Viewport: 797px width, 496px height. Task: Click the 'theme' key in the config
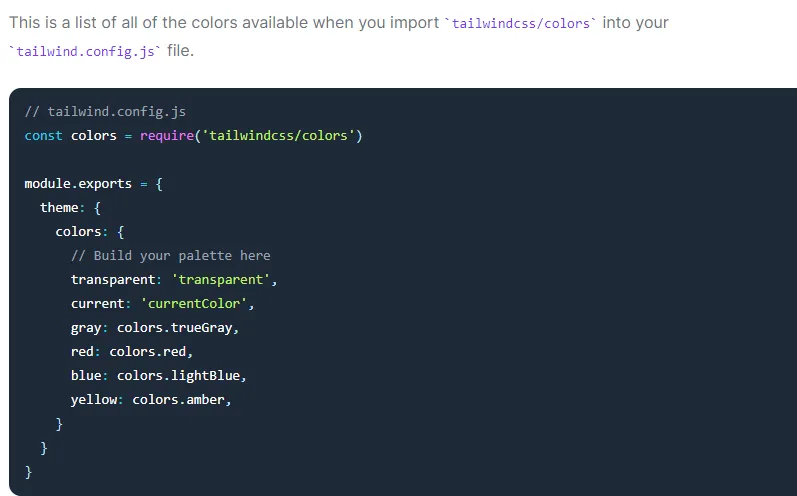point(59,207)
